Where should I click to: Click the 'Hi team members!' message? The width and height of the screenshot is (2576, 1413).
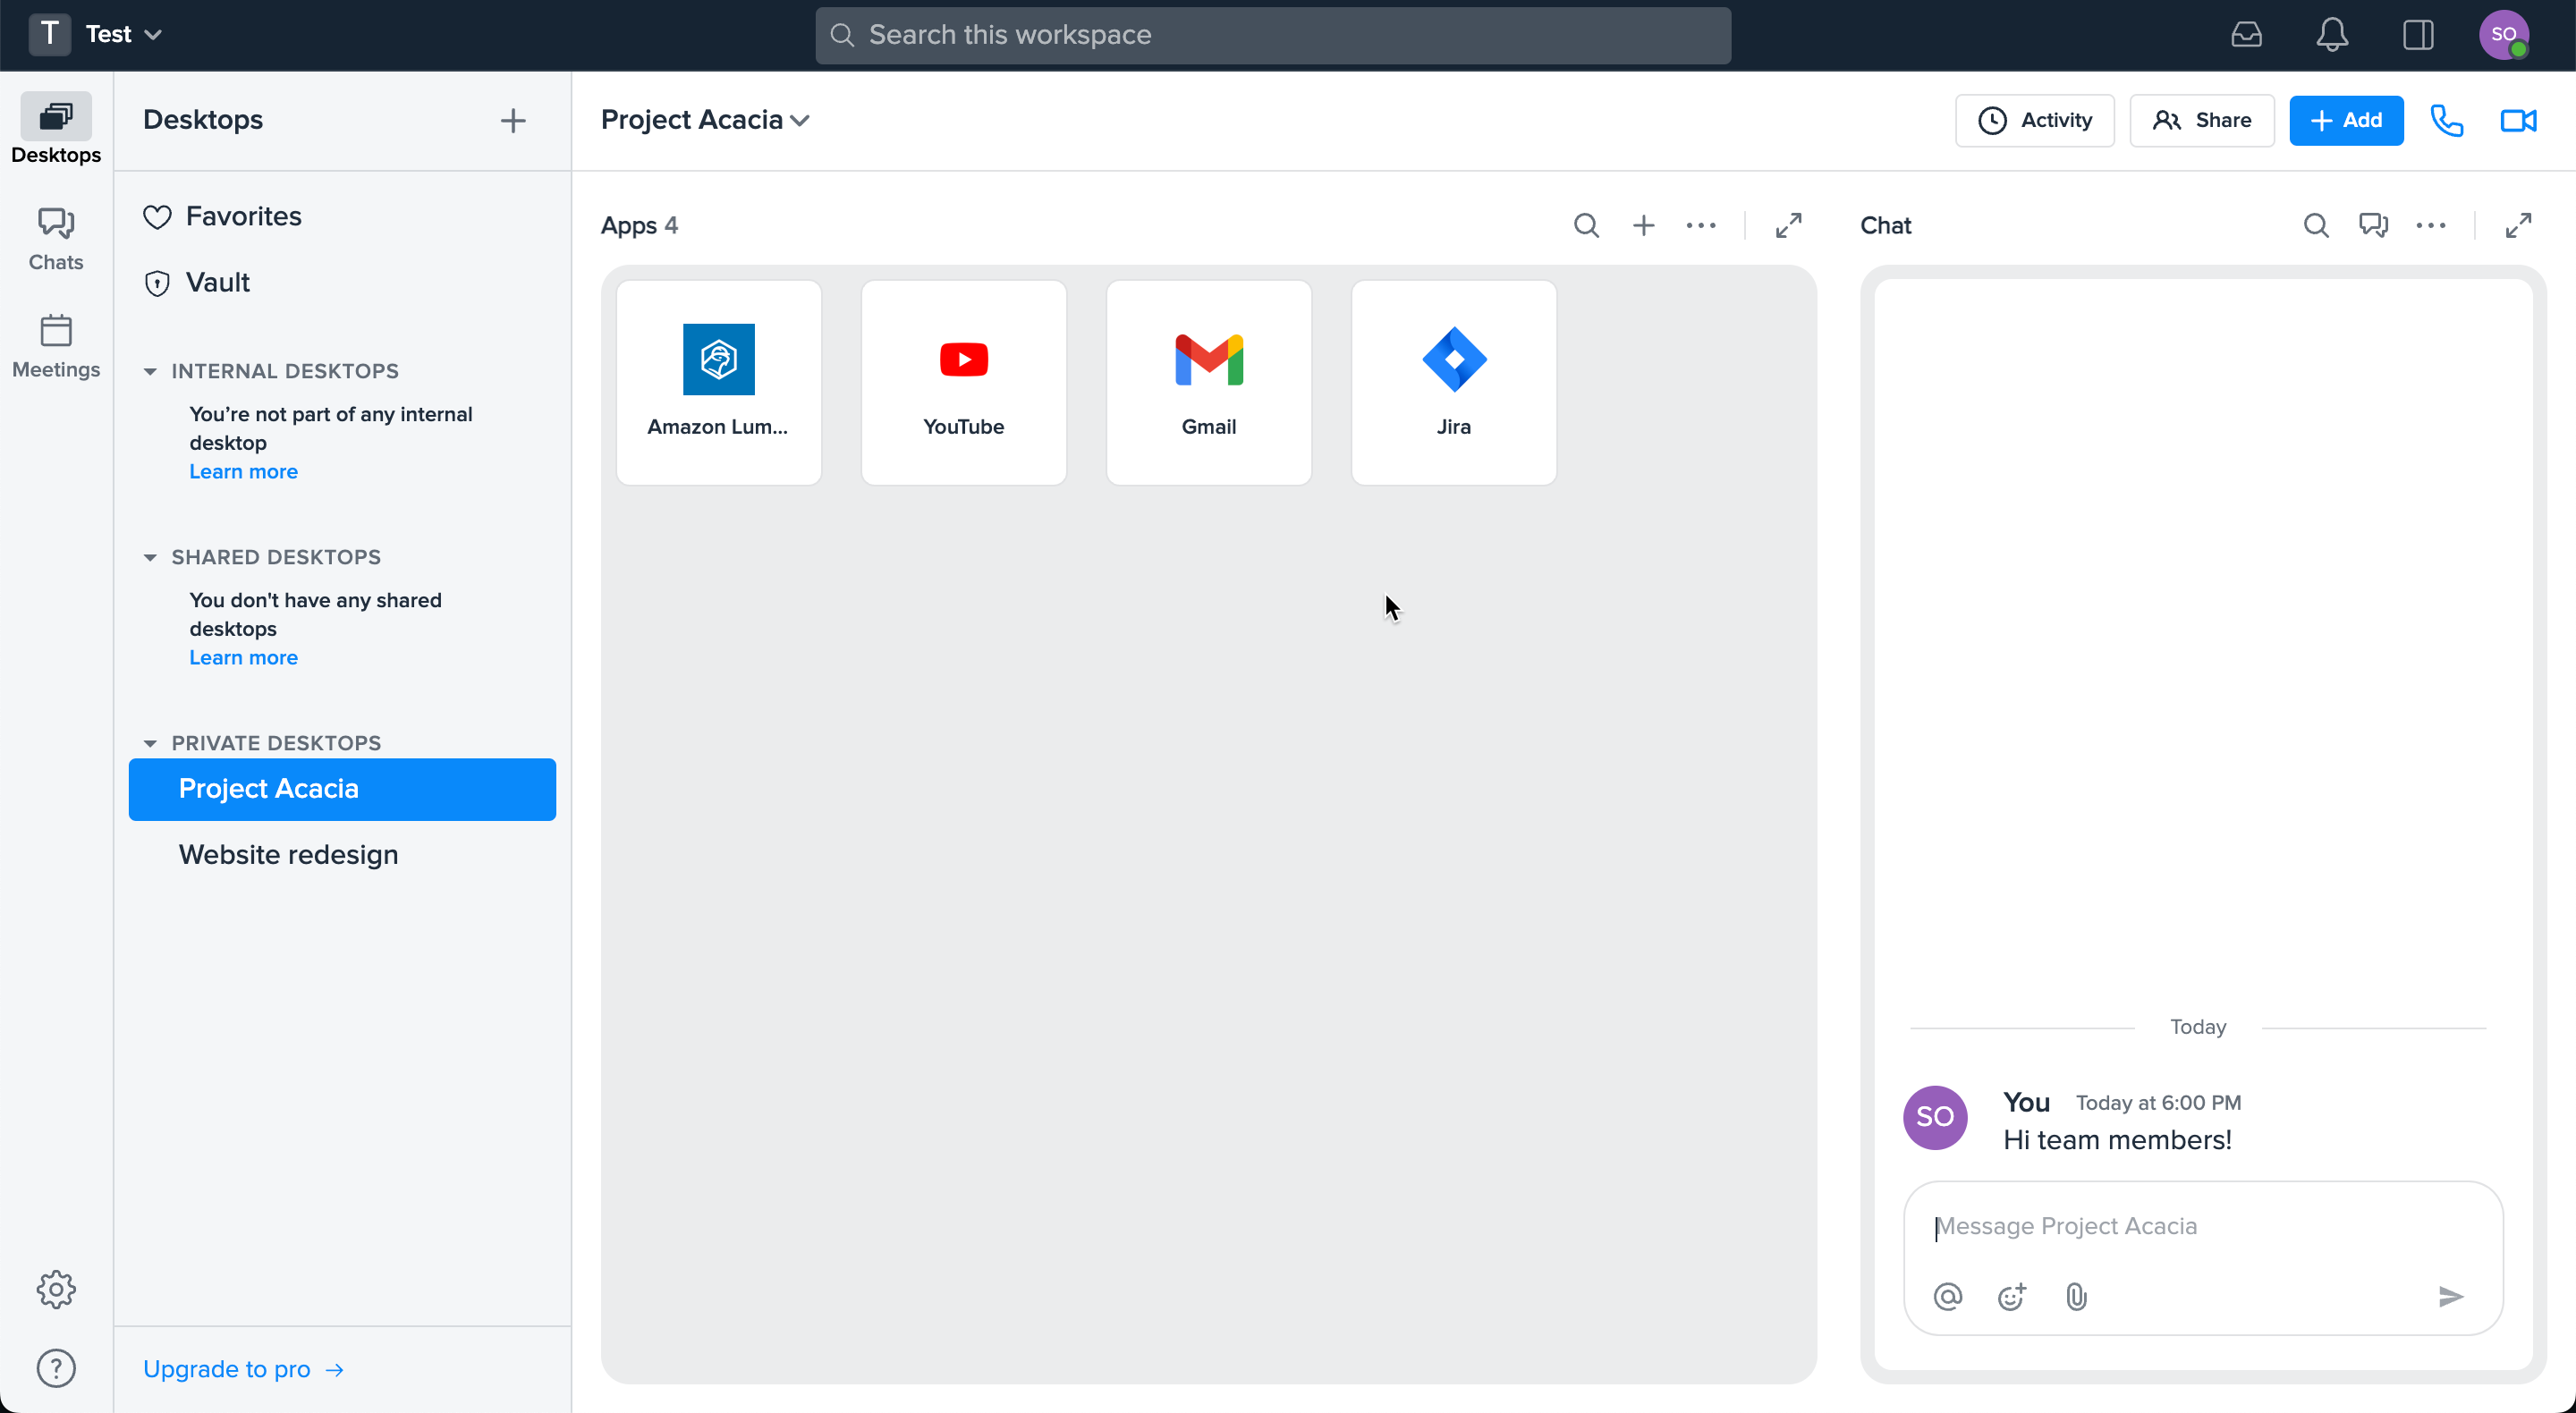click(2117, 1140)
